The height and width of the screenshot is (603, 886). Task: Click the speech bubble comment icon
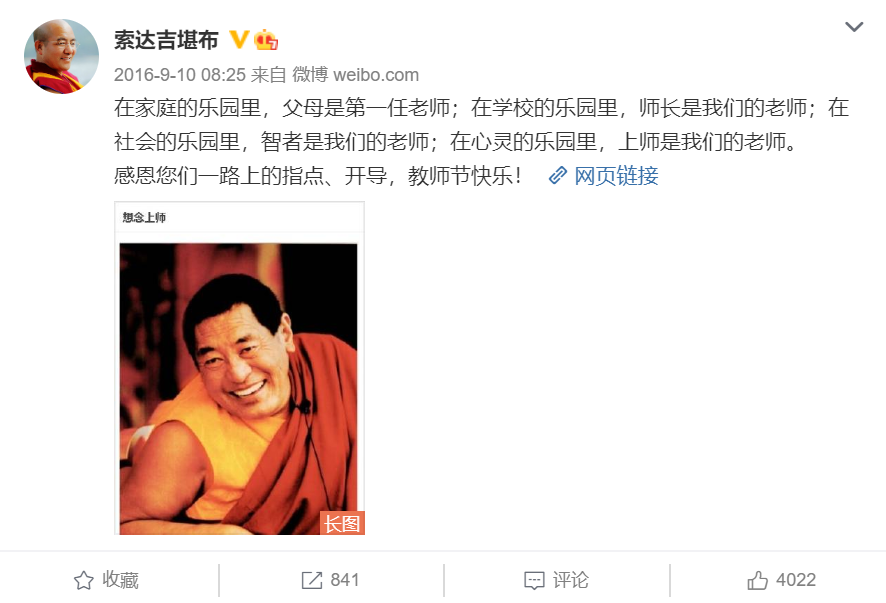pyautogui.click(x=534, y=580)
